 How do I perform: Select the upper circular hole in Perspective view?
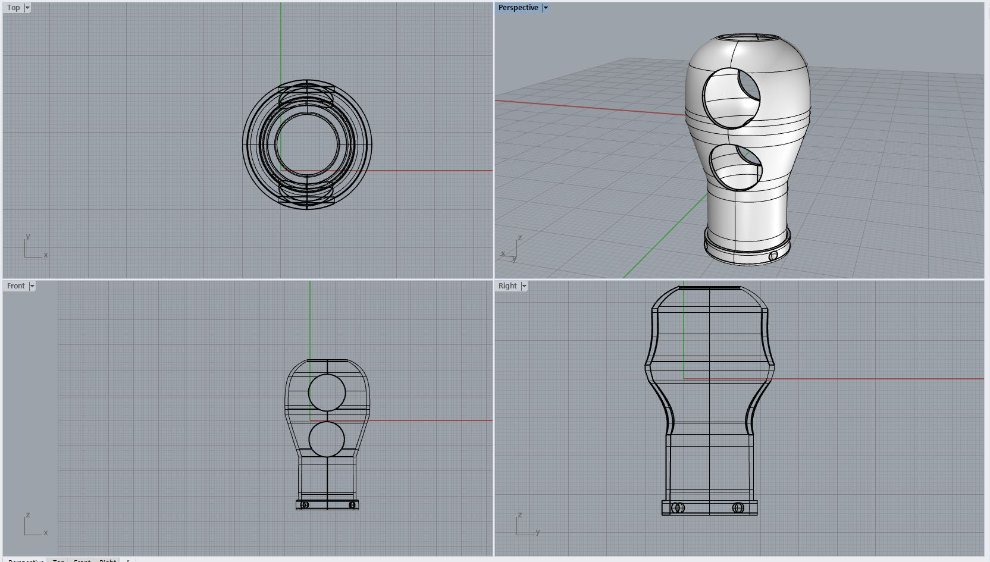point(732,102)
